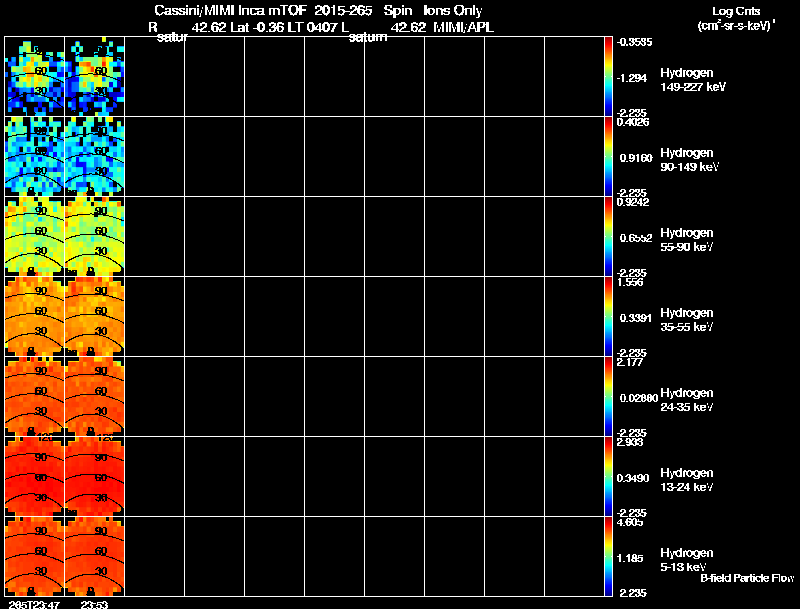800x609 pixels.
Task: Click the "0.02880" color scale value
Action: pyautogui.click(x=639, y=398)
